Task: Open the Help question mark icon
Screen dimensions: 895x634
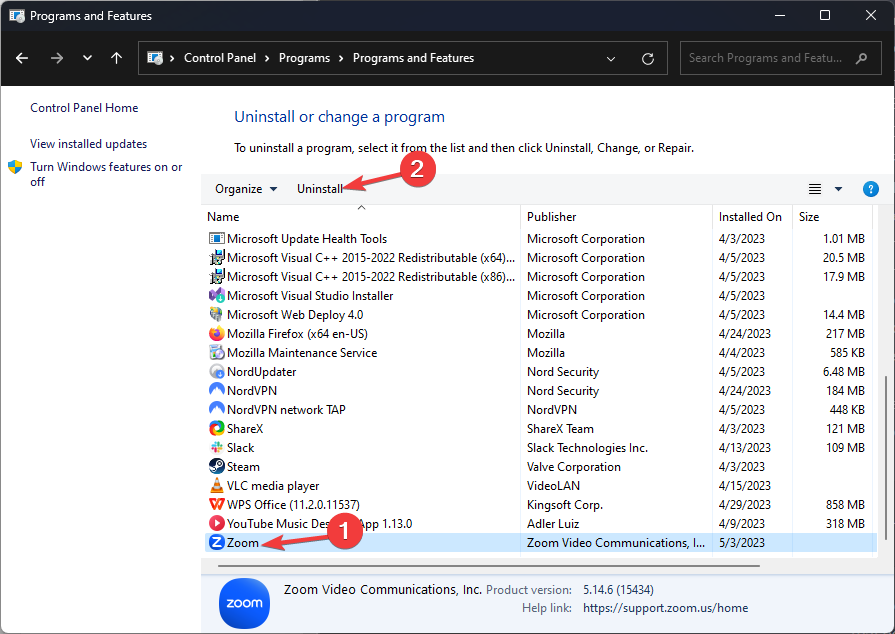Action: [870, 189]
